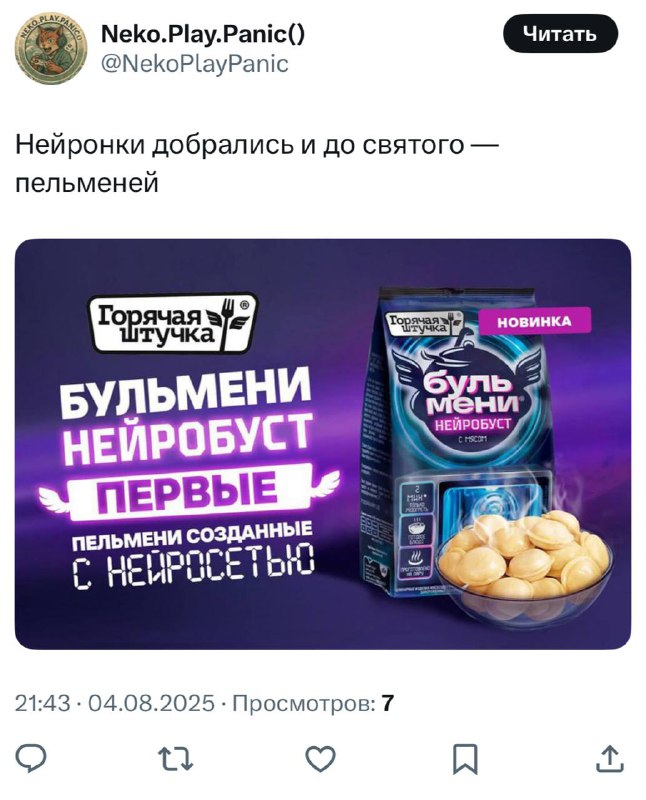This screenshot has width=646, height=800.
Task: Click the С НЕЙРОСЕТЬЮ caption in the image
Action: (x=193, y=565)
